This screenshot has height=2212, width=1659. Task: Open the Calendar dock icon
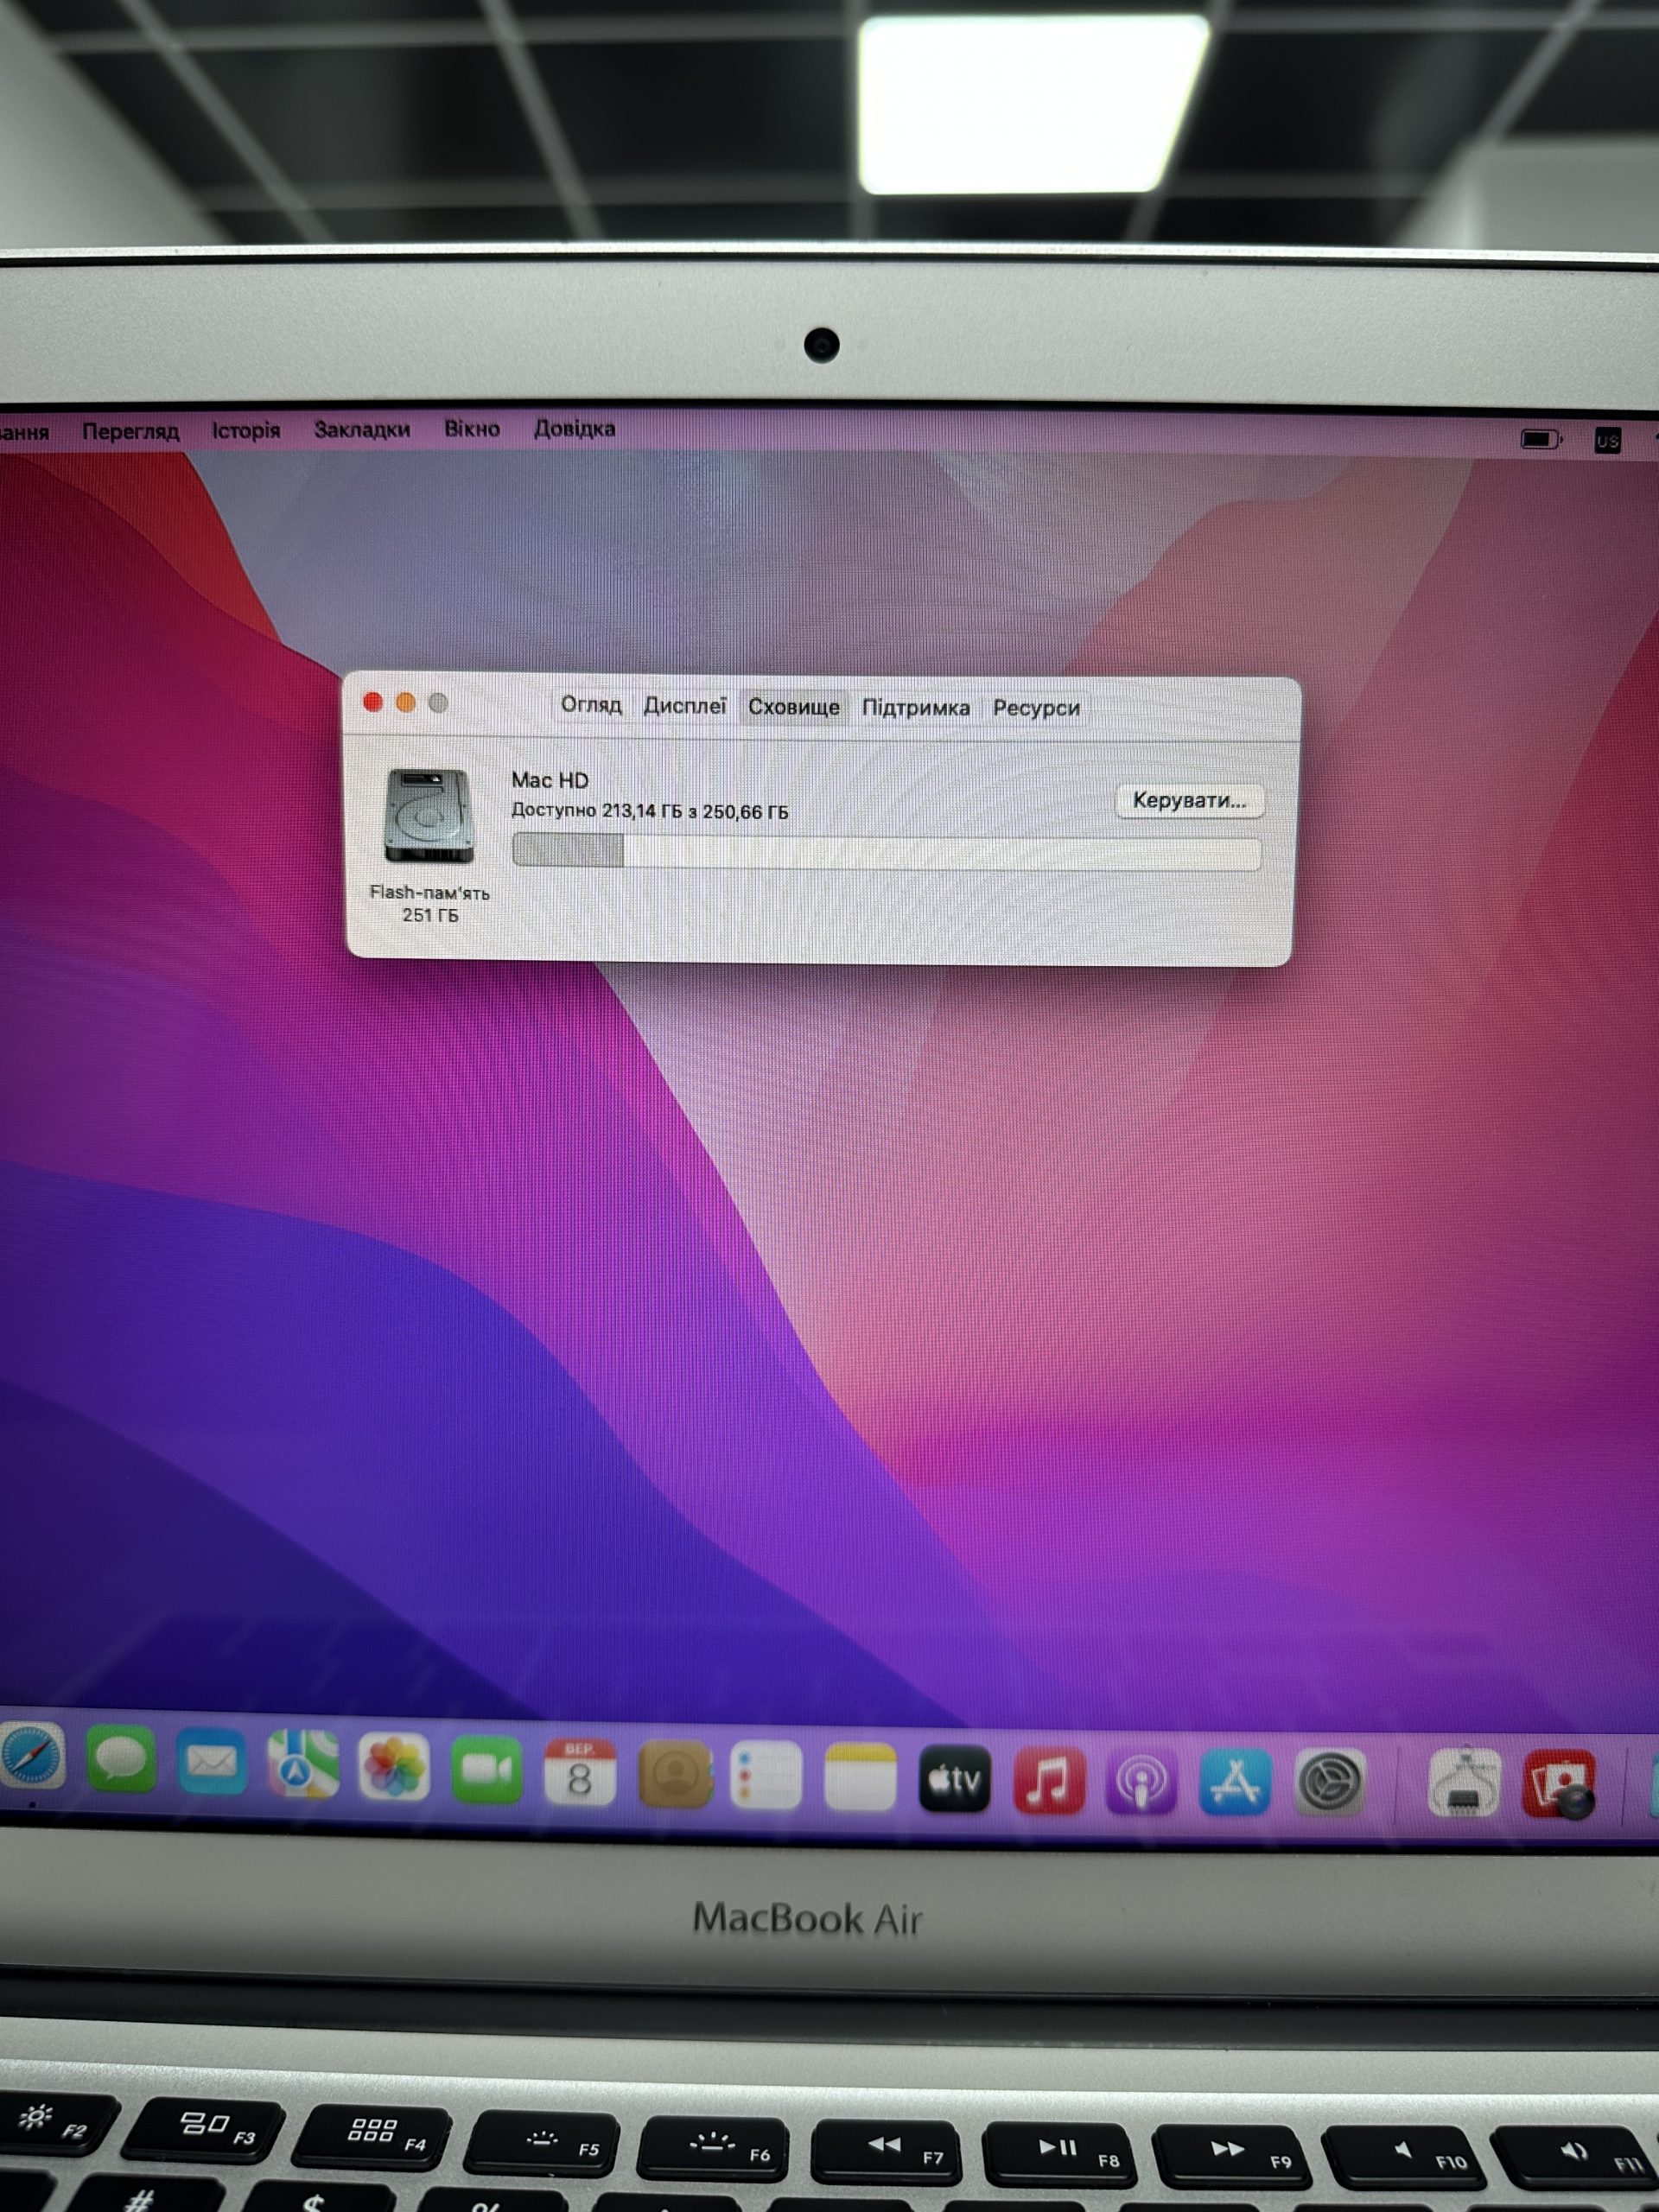[580, 1772]
